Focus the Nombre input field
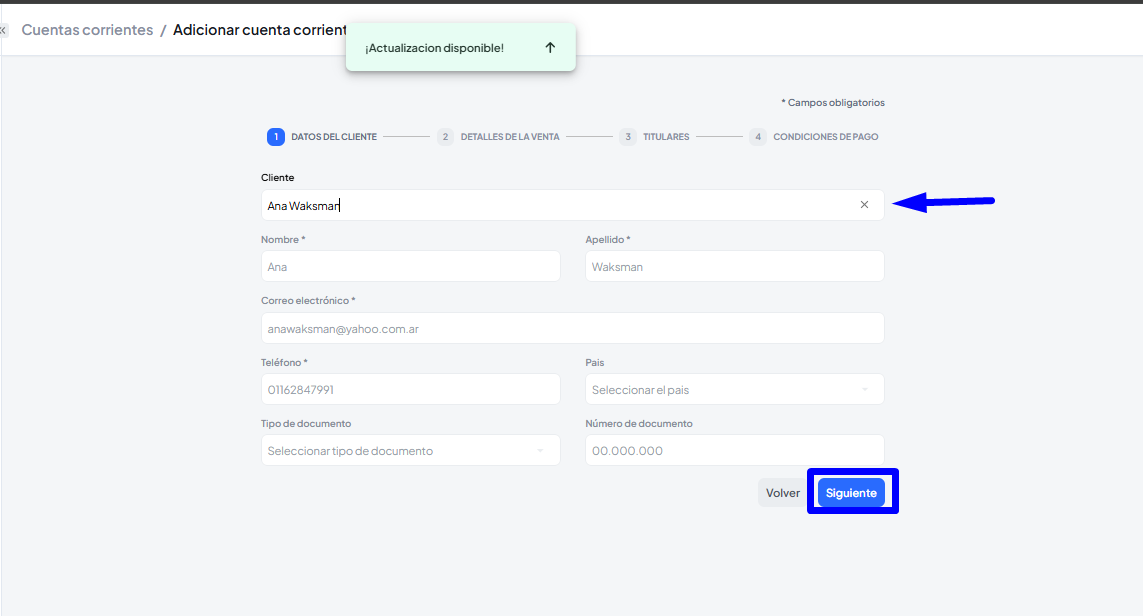The image size is (1143, 616). (410, 267)
